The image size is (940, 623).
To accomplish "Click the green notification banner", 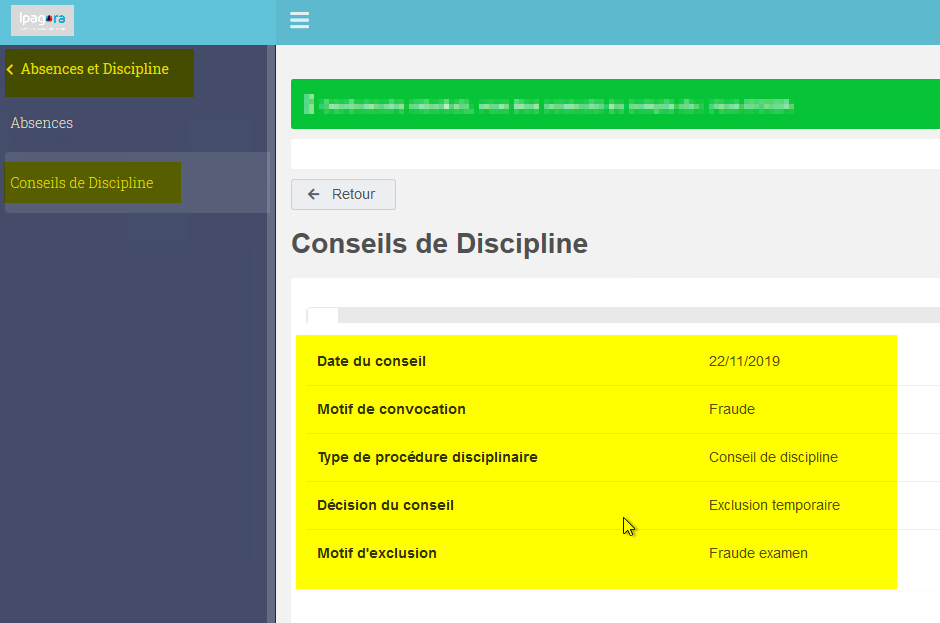I will [615, 104].
